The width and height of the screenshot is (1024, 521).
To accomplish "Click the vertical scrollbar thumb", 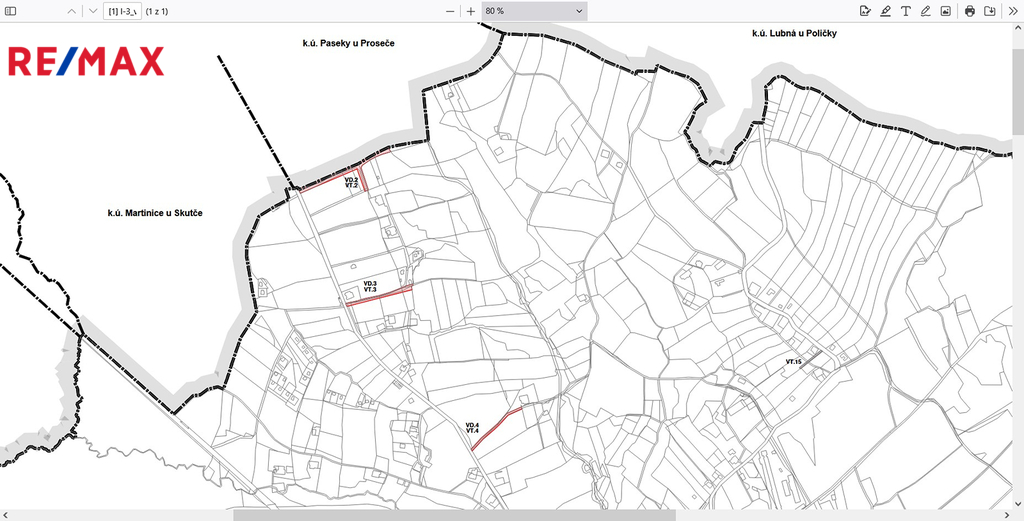I will coord(1017,90).
